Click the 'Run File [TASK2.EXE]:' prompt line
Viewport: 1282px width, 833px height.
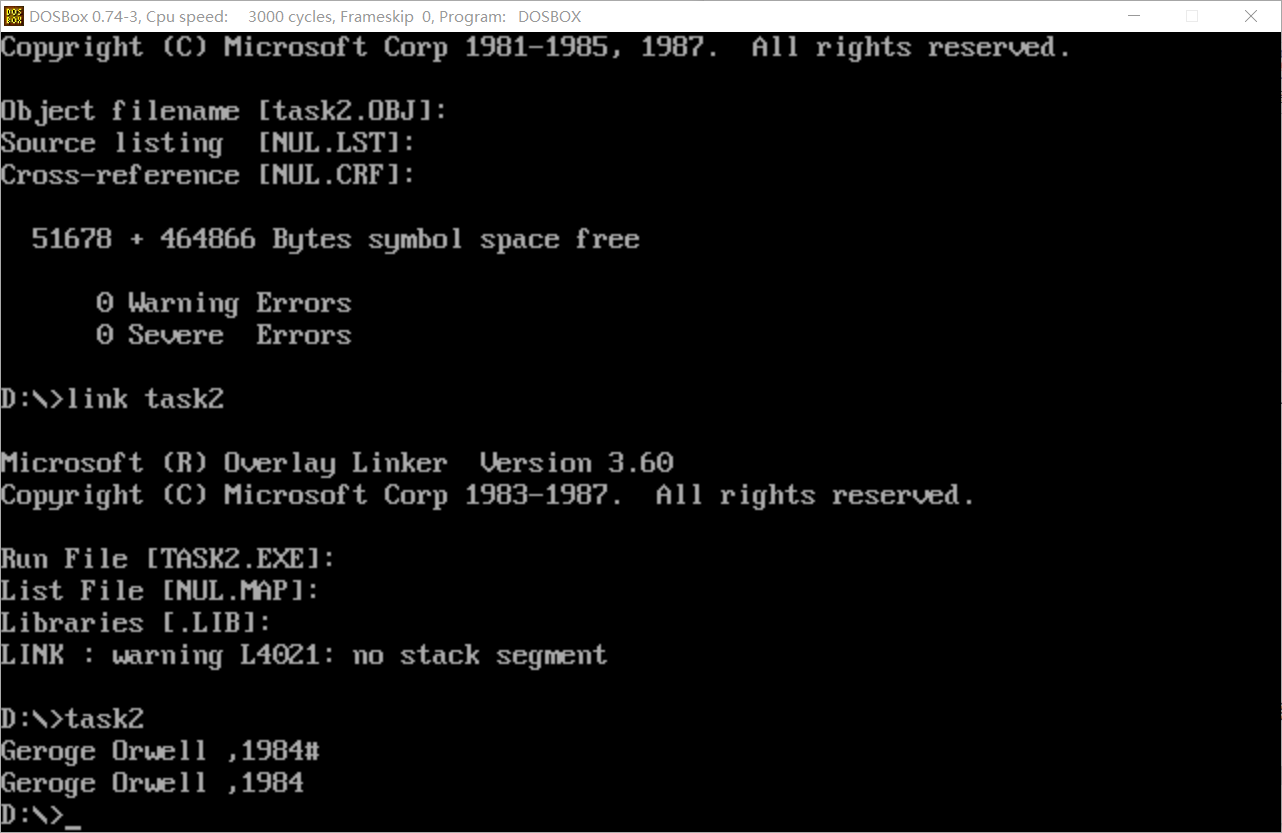[168, 559]
